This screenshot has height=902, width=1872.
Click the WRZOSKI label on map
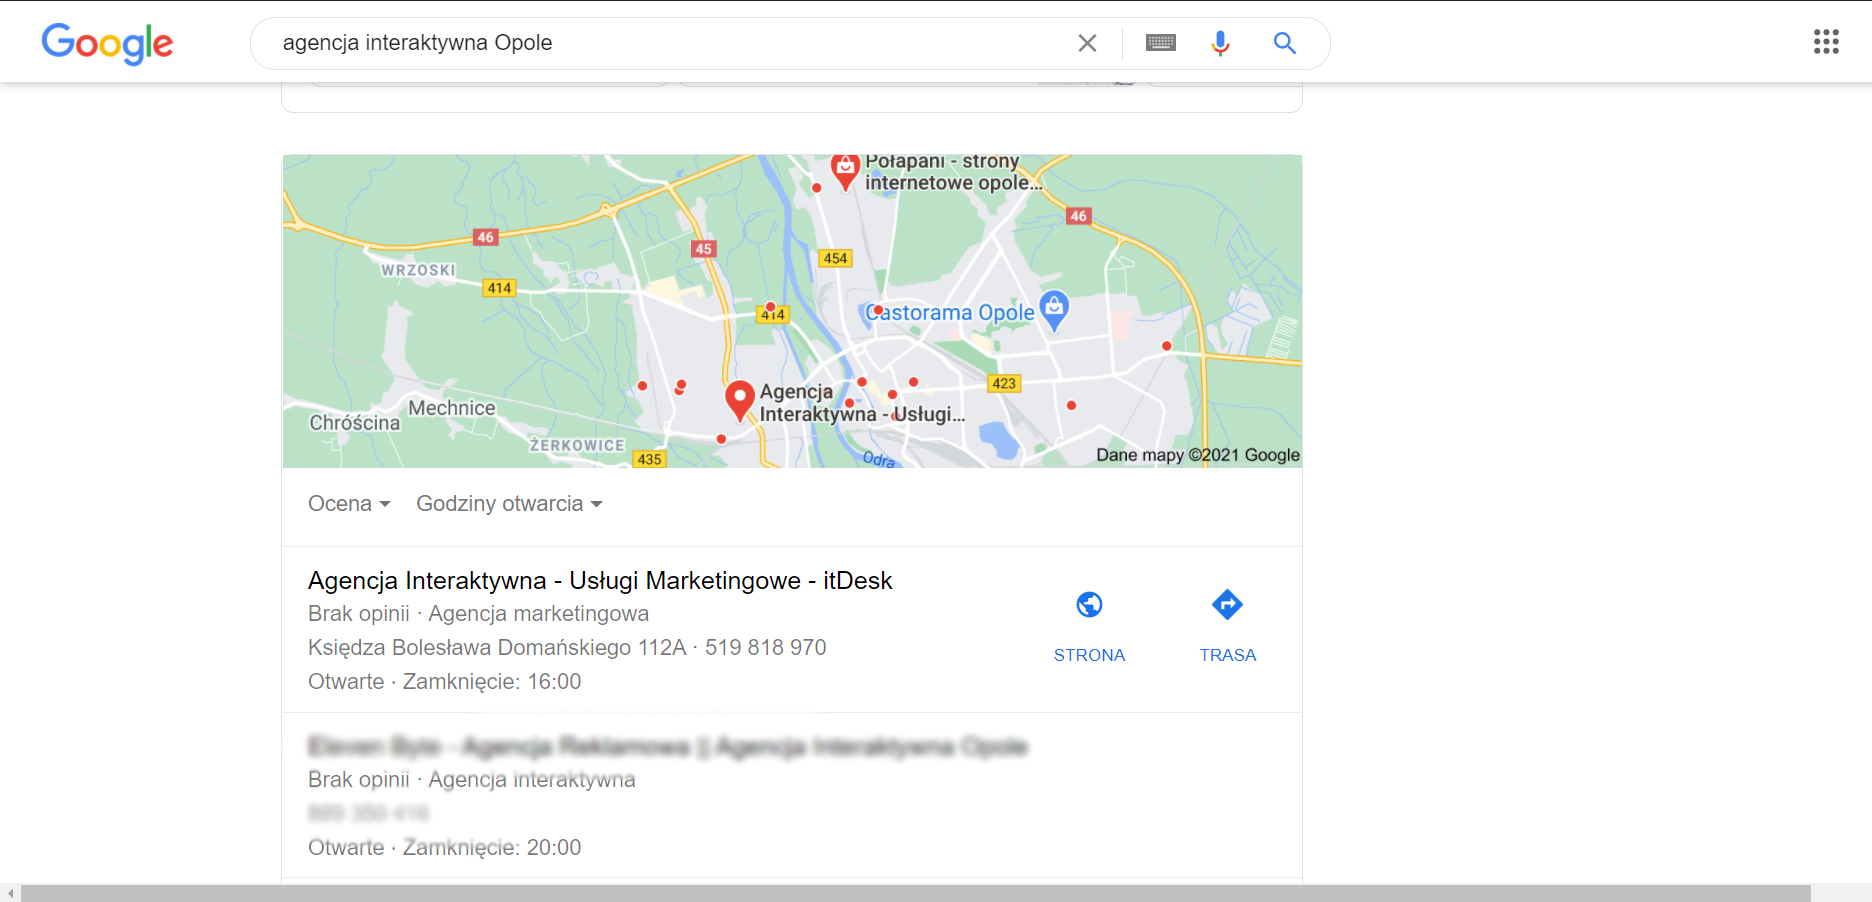coord(418,270)
